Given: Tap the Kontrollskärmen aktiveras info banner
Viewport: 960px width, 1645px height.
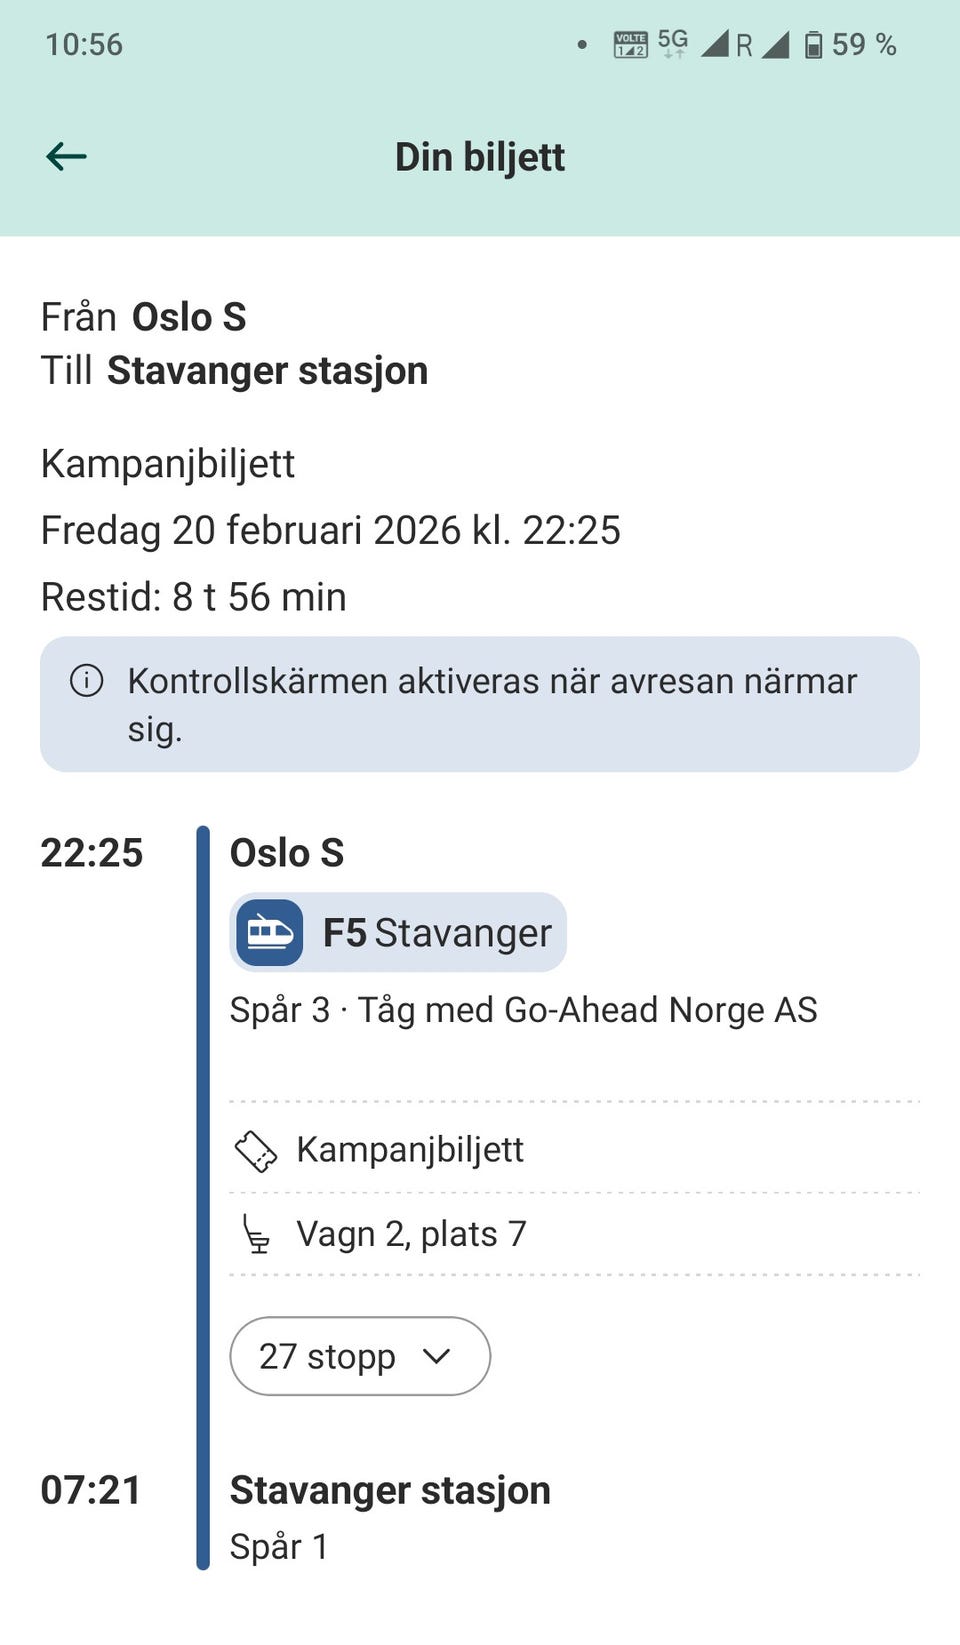Looking at the screenshot, I should (x=480, y=704).
